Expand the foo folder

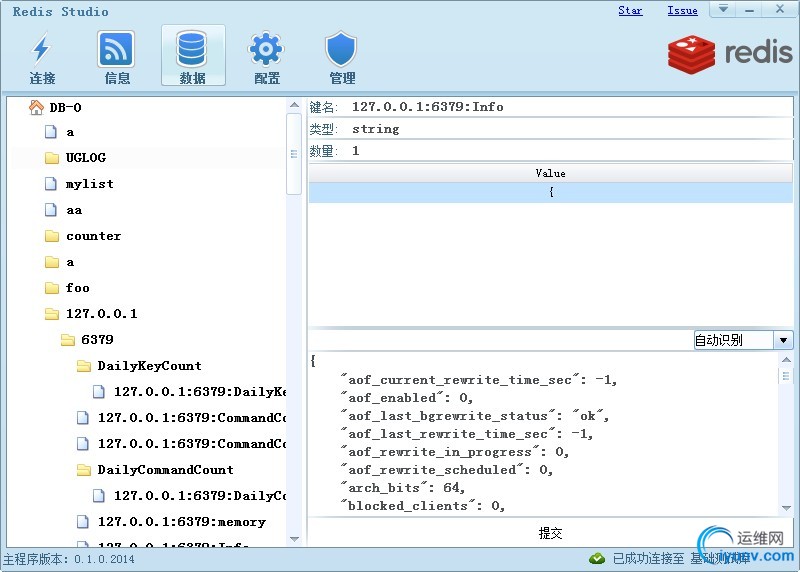(x=78, y=288)
